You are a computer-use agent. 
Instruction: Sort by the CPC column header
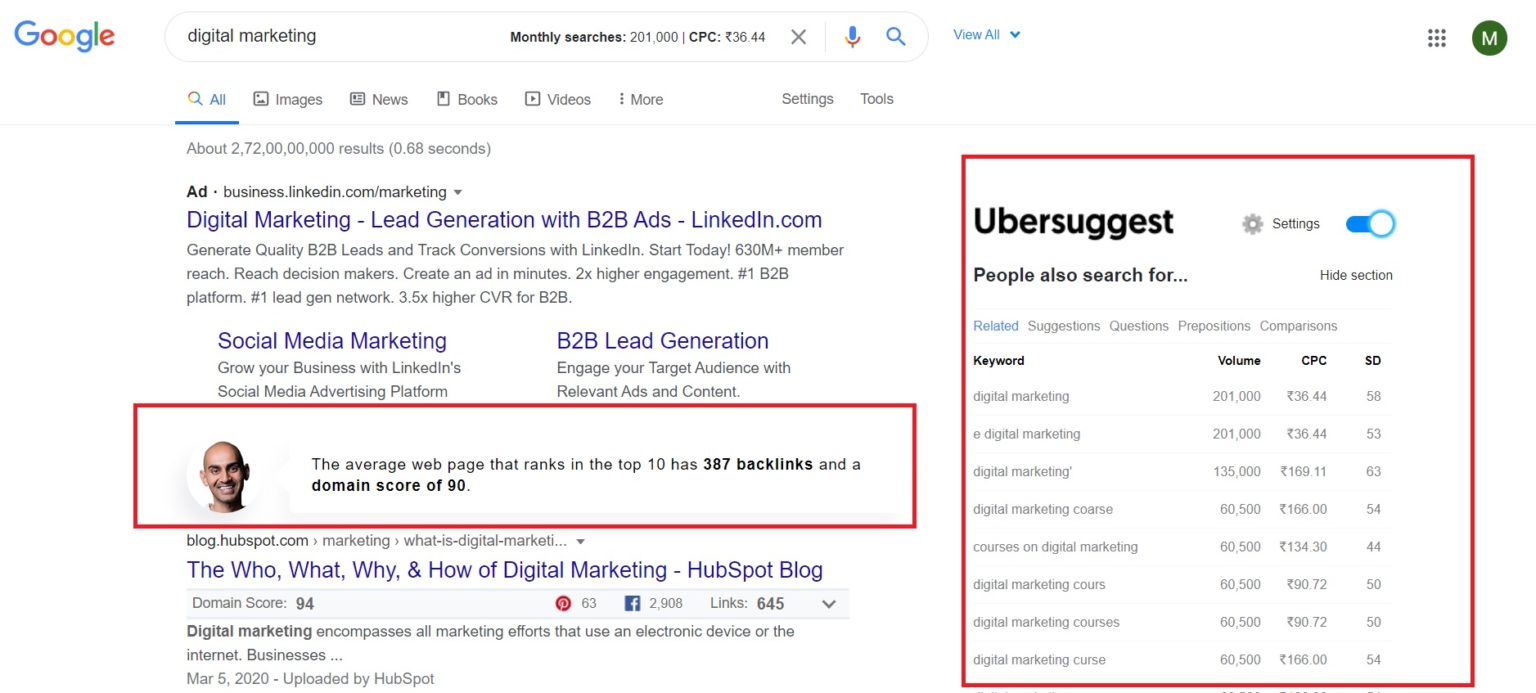[1314, 360]
